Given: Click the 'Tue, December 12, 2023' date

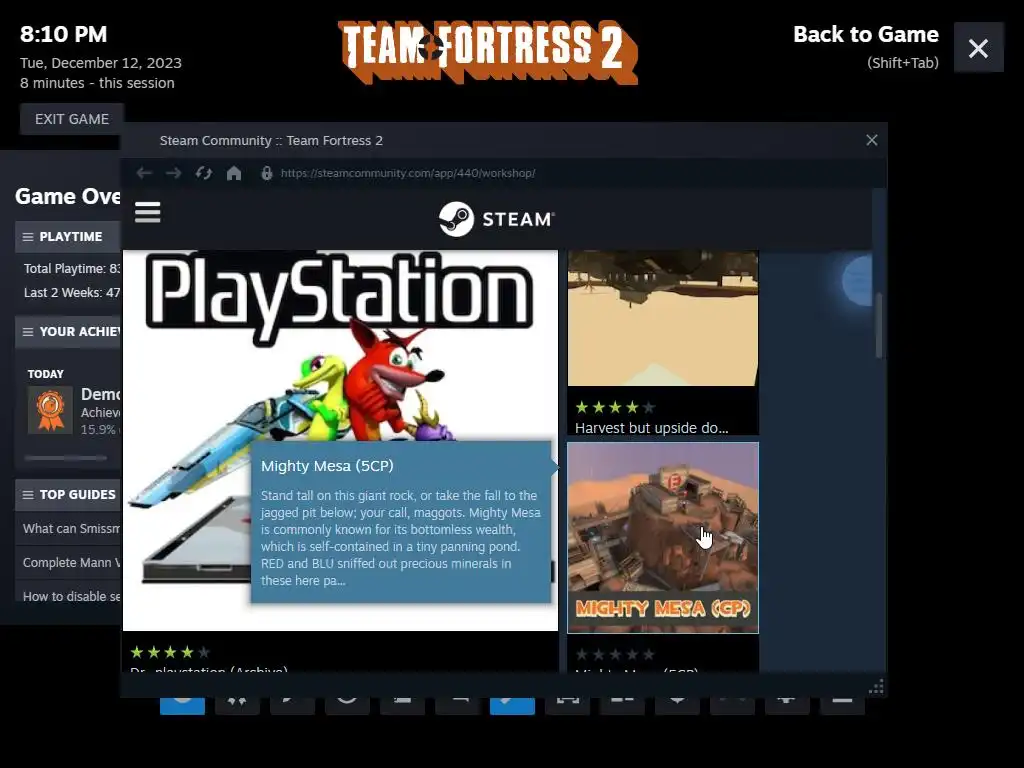Looking at the screenshot, I should (101, 63).
